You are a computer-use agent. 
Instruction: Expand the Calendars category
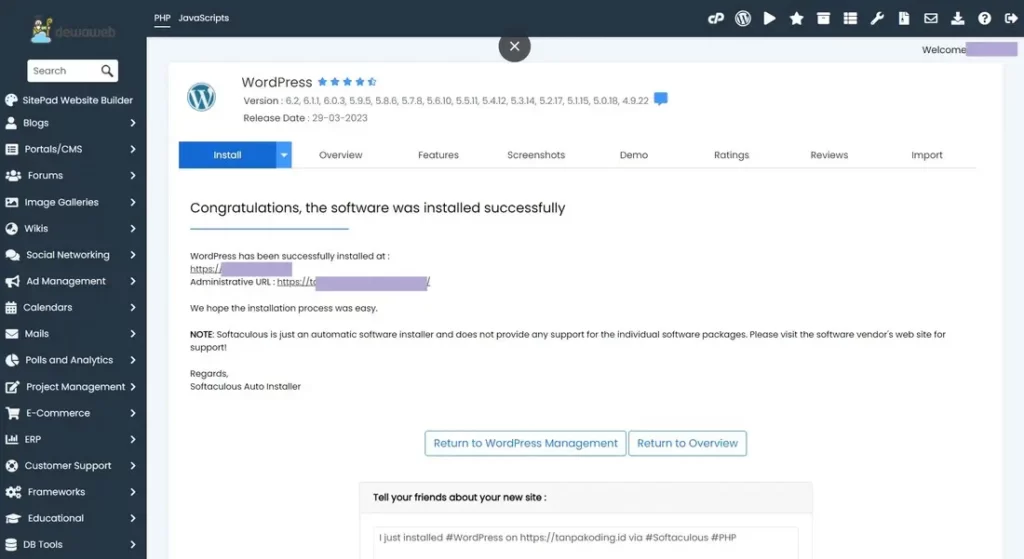[x=71, y=307]
